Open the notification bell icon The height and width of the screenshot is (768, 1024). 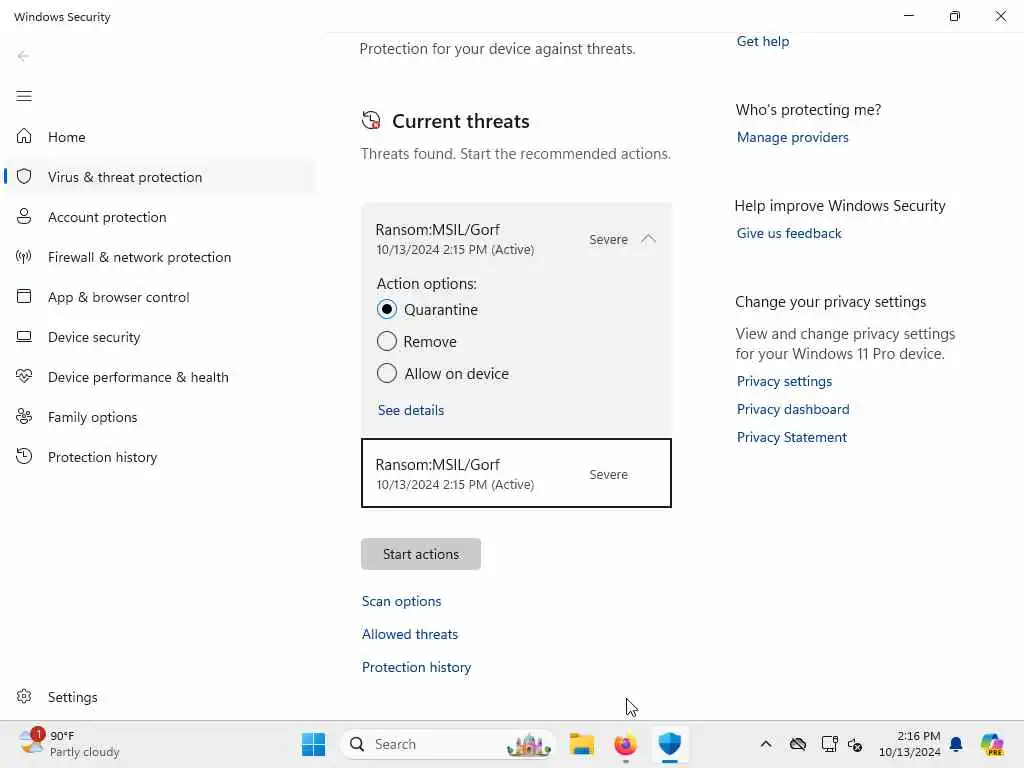click(x=956, y=744)
